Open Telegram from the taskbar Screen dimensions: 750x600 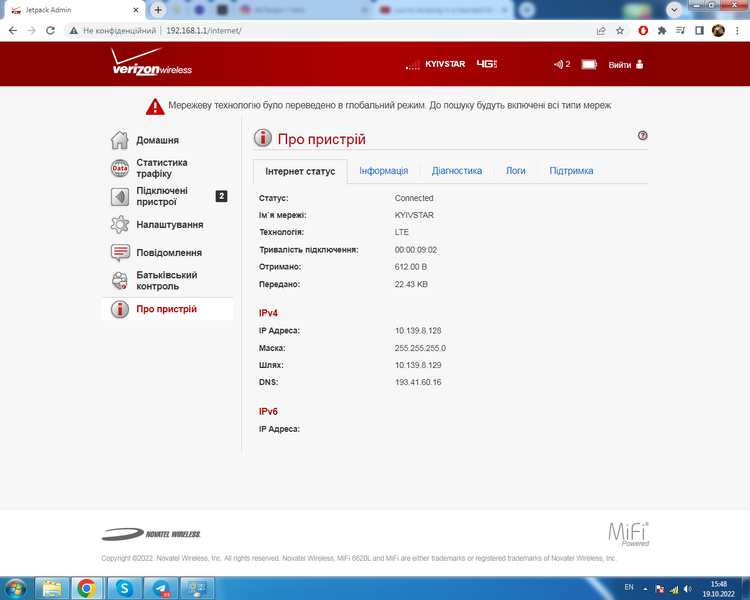(x=161, y=588)
